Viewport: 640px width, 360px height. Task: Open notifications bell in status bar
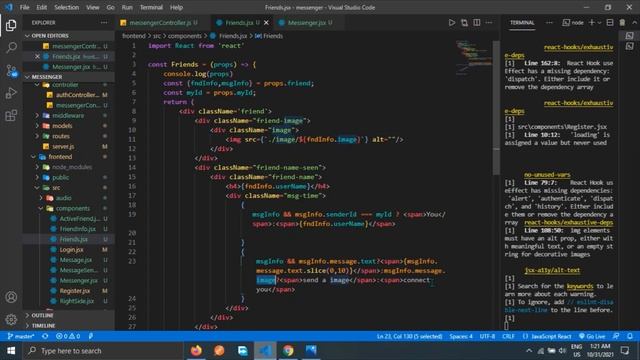point(630,336)
